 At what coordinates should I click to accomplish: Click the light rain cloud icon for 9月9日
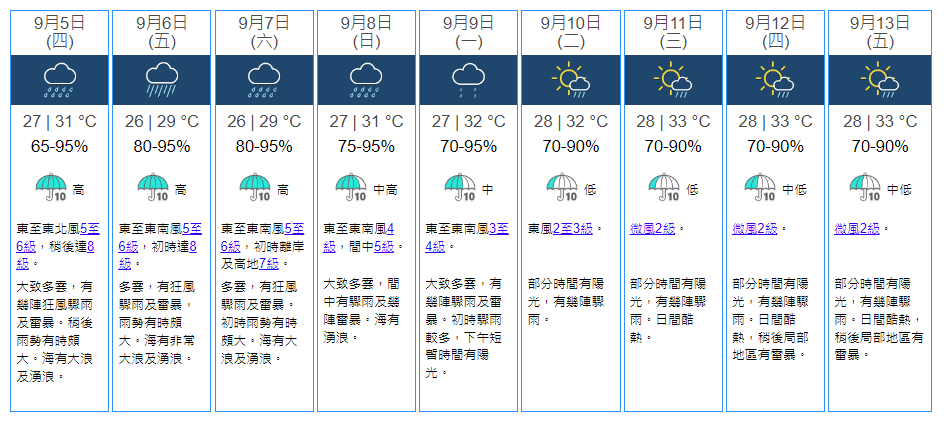click(468, 79)
